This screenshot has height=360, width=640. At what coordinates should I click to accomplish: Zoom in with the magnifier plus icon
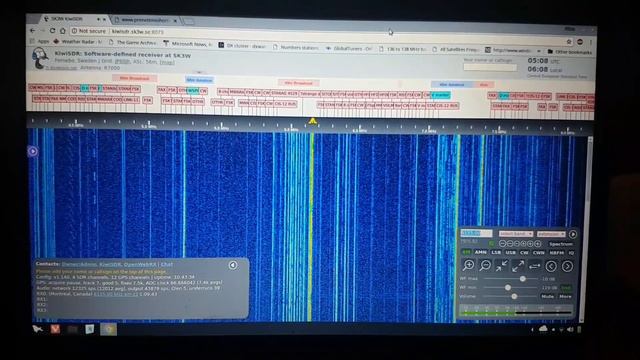[x=469, y=266]
